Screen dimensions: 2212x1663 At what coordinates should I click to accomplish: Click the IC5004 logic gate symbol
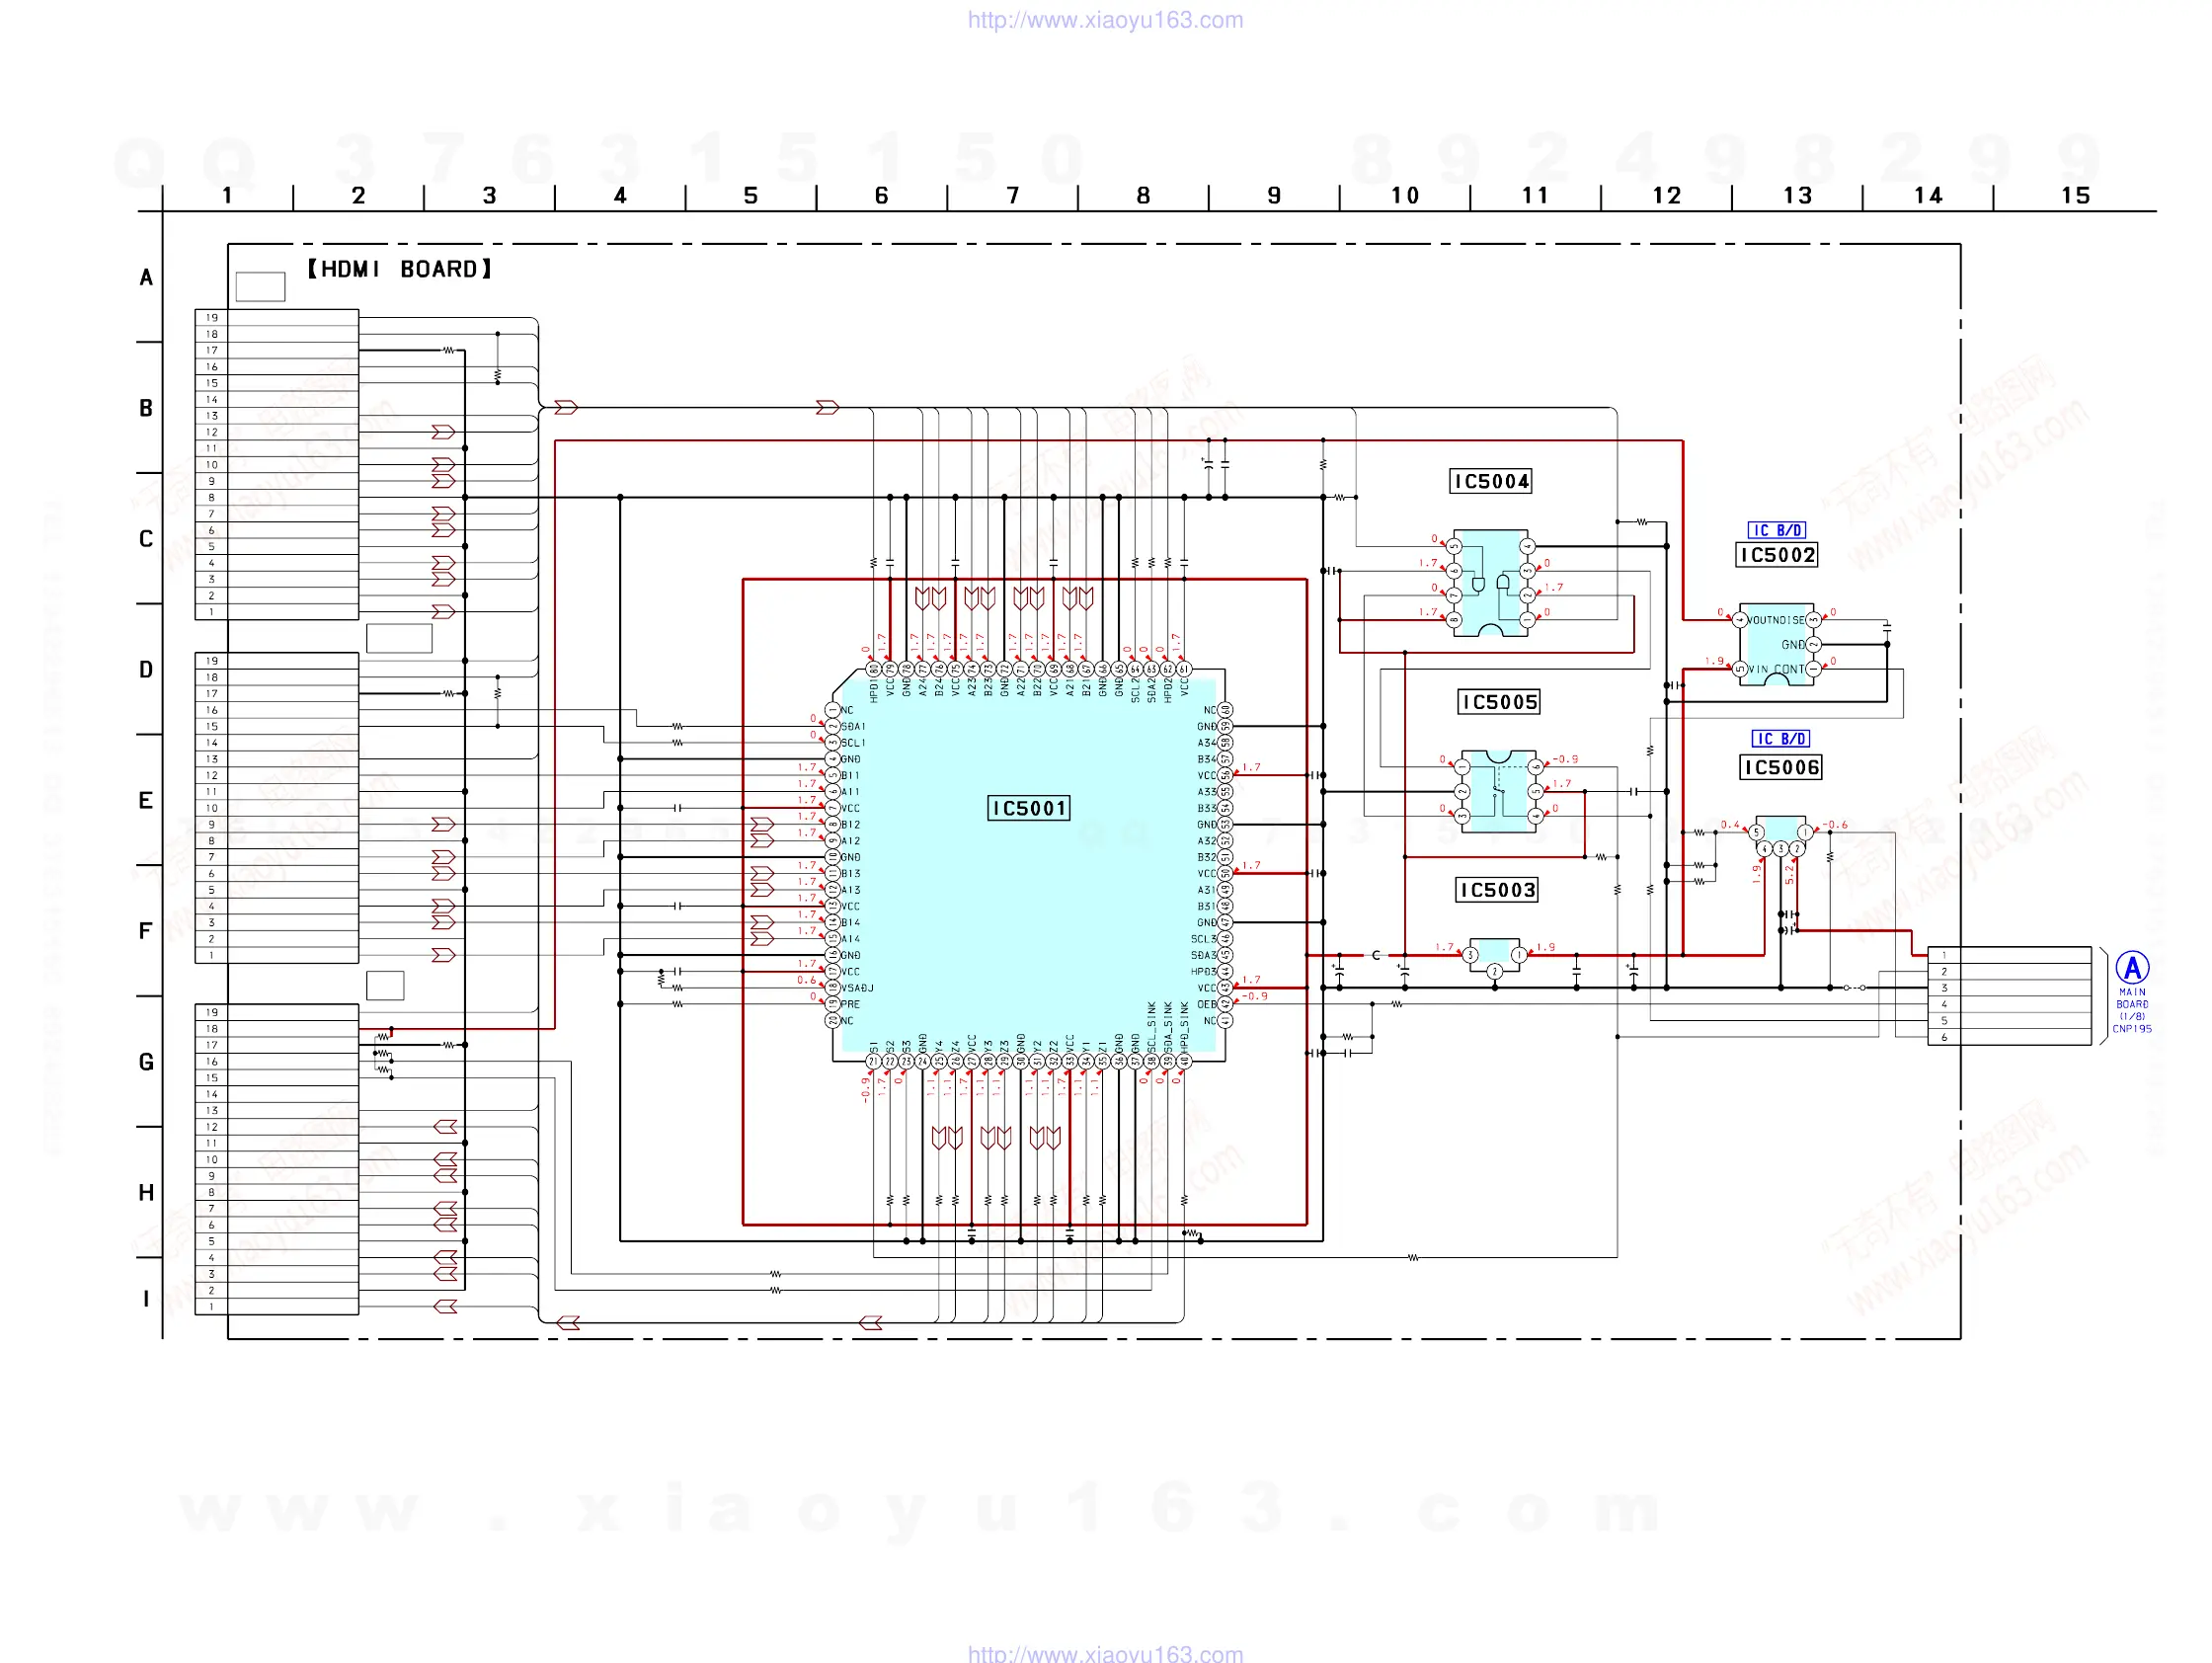coord(1490,583)
